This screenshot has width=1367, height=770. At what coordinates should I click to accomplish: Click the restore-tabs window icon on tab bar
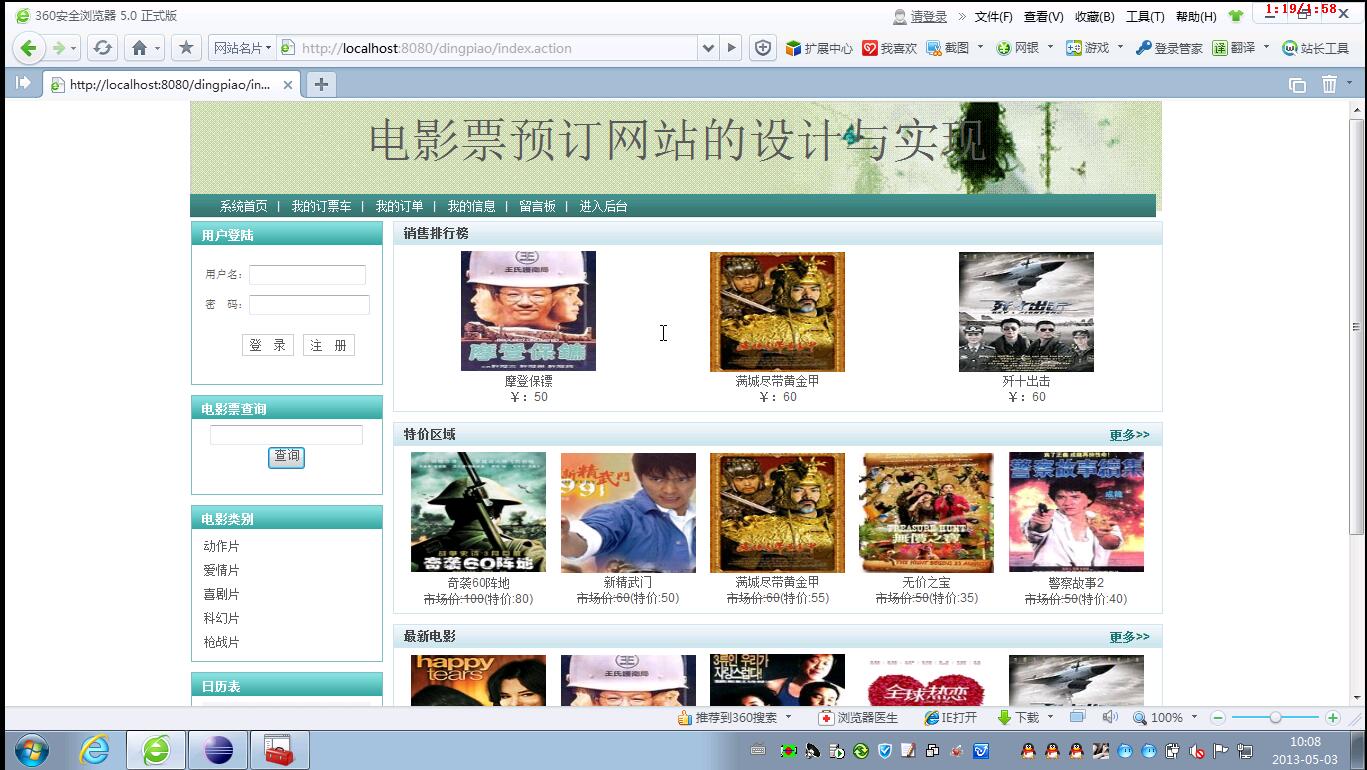pyautogui.click(x=1297, y=85)
